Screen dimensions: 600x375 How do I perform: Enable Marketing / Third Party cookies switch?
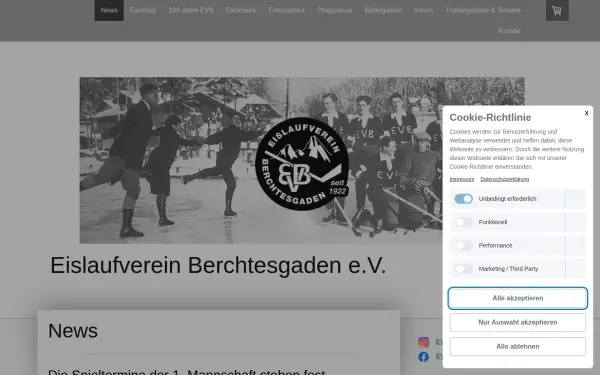click(463, 269)
